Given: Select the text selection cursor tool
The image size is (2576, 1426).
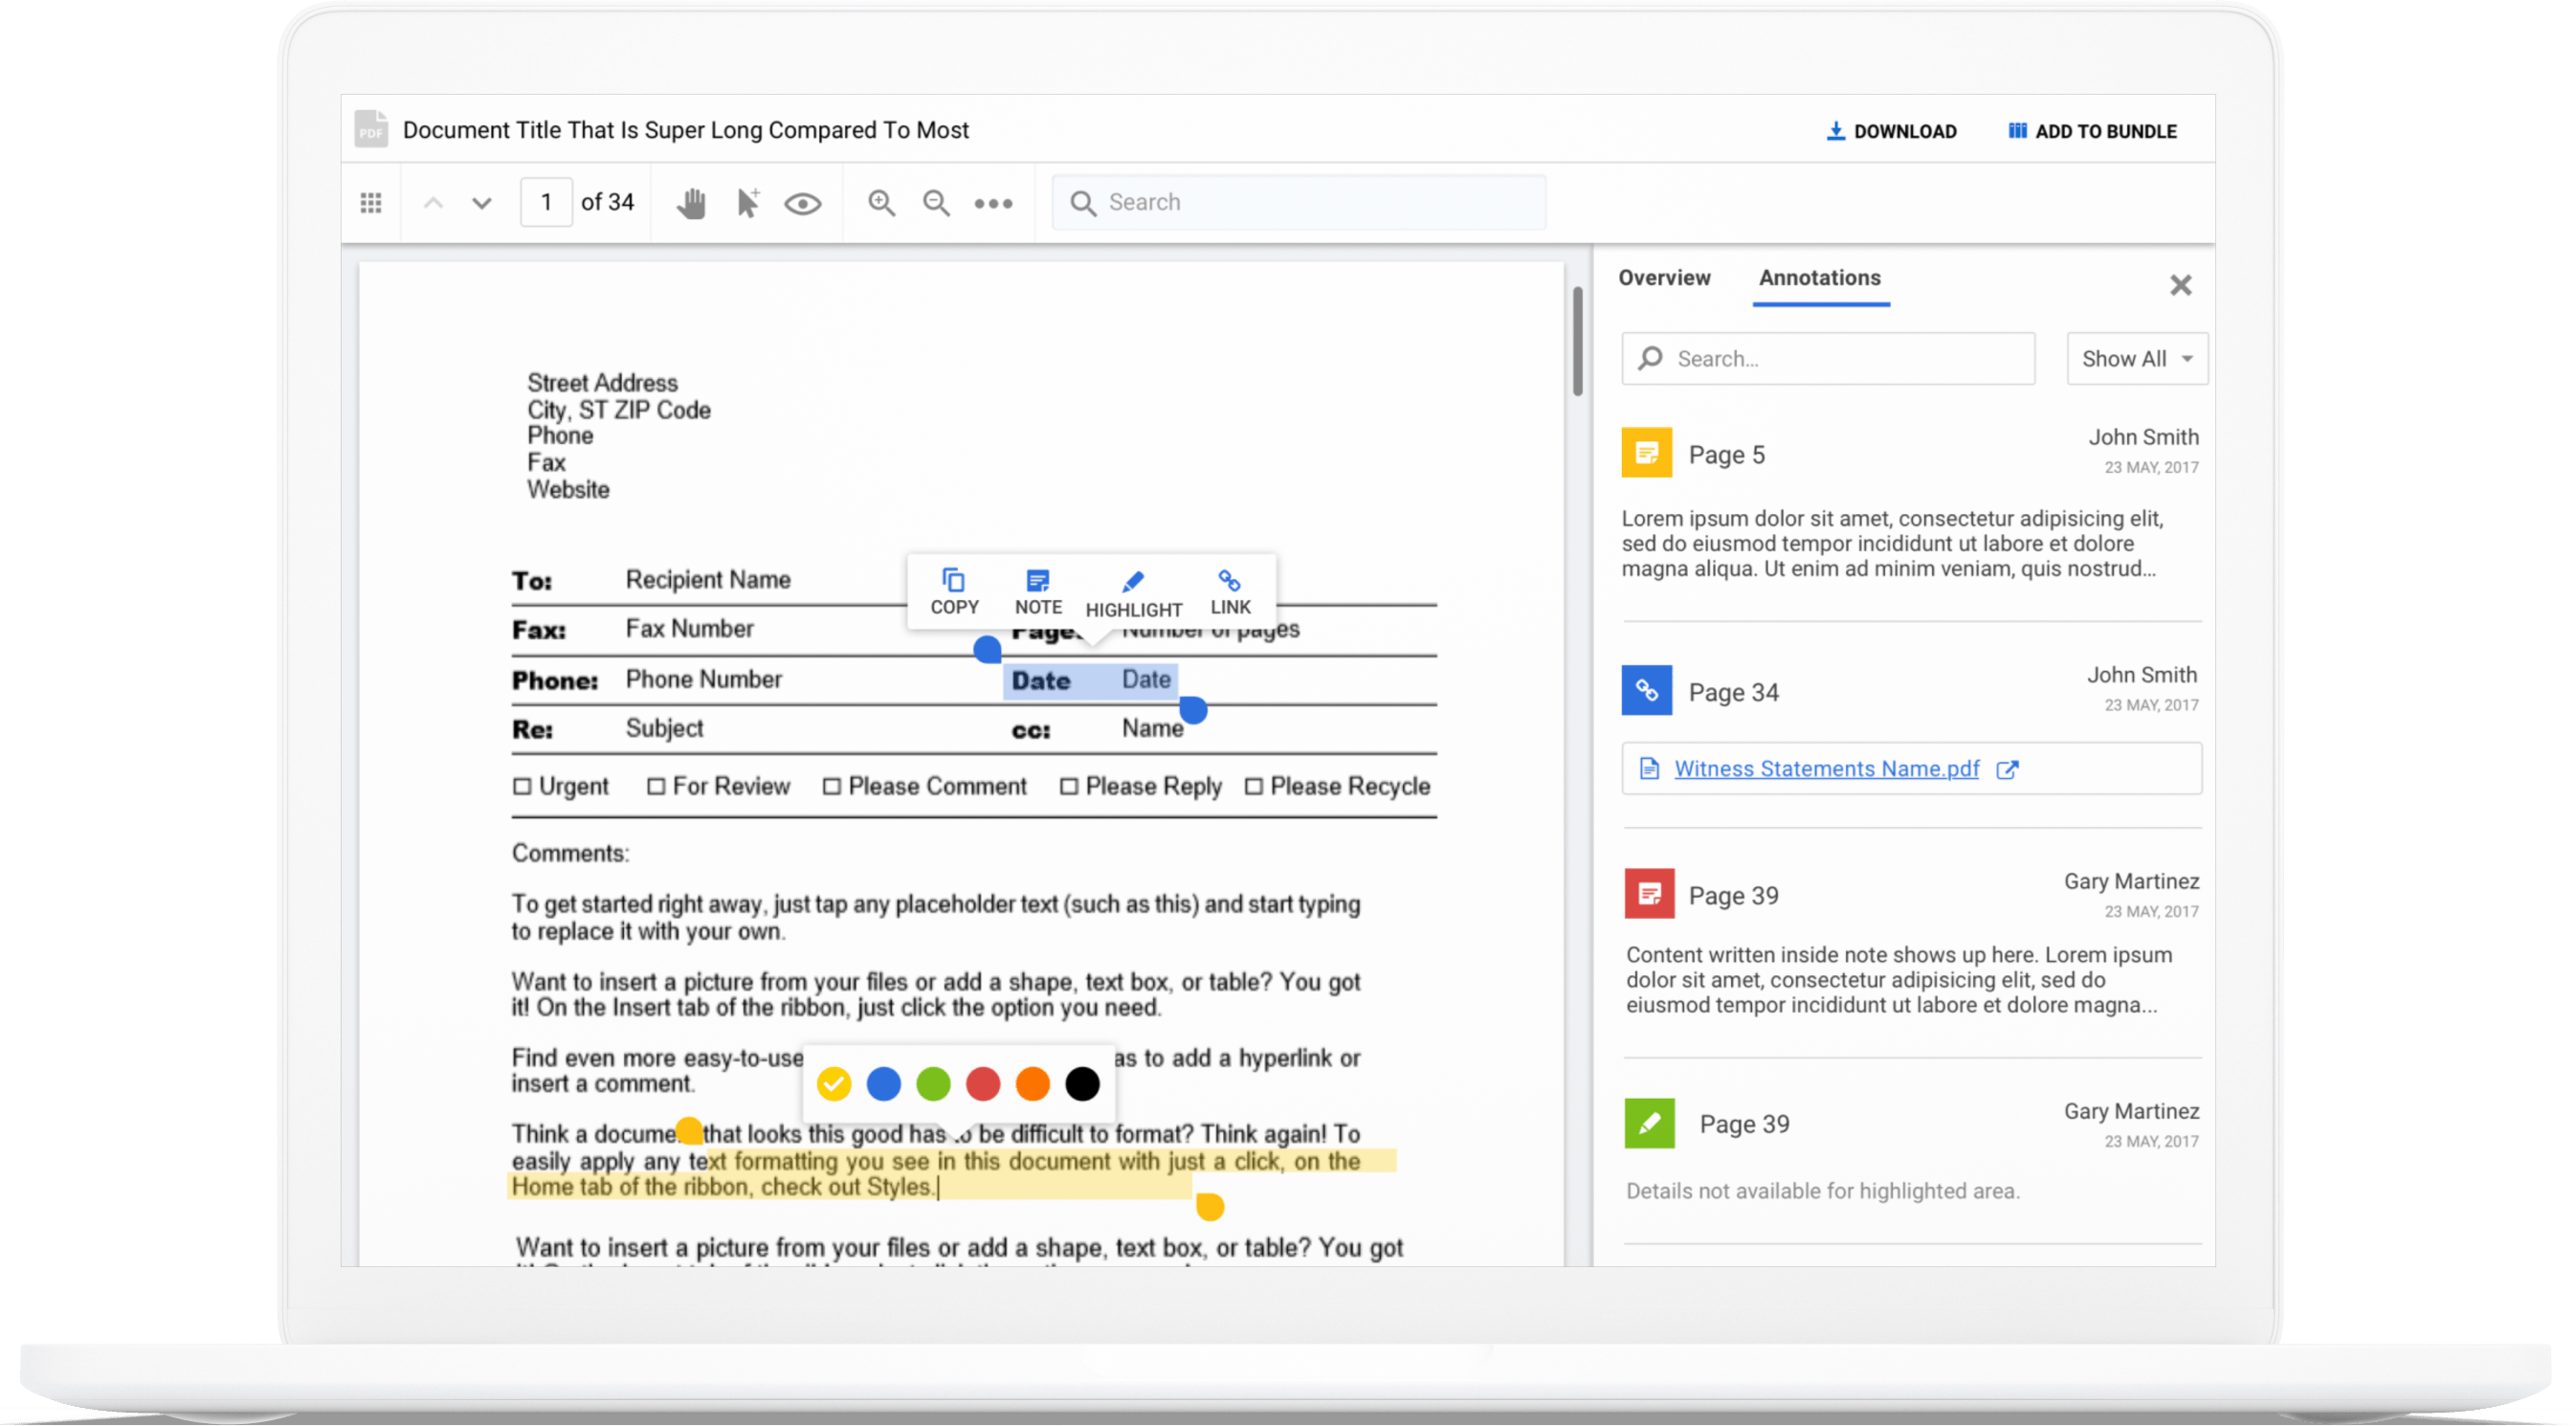Looking at the screenshot, I should tap(747, 203).
